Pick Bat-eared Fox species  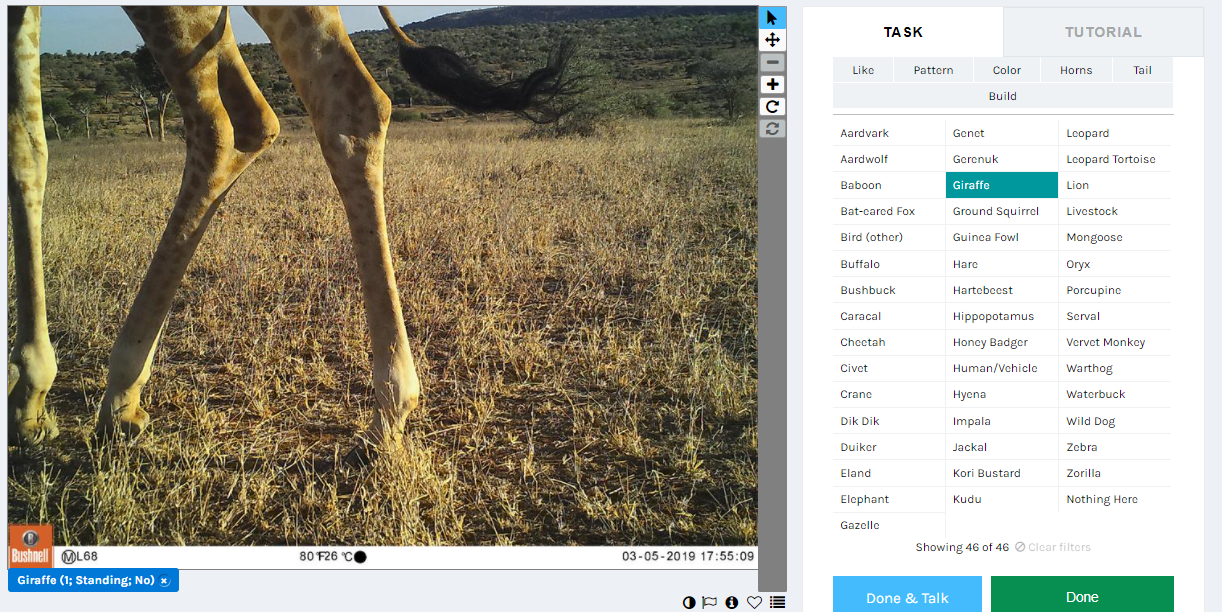coord(889,211)
